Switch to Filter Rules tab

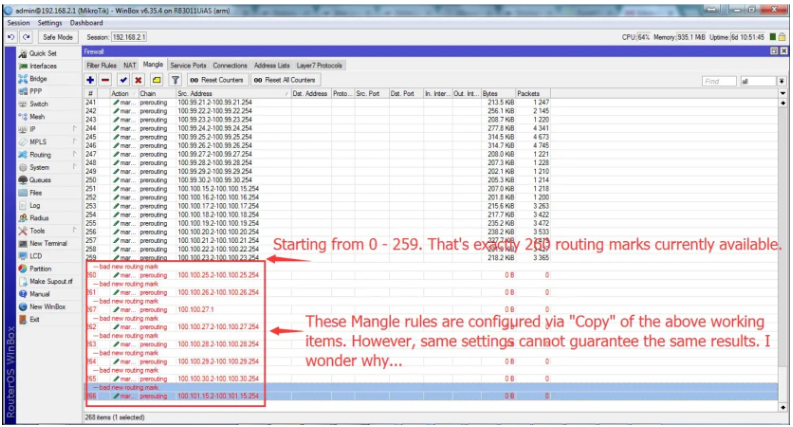(x=101, y=65)
